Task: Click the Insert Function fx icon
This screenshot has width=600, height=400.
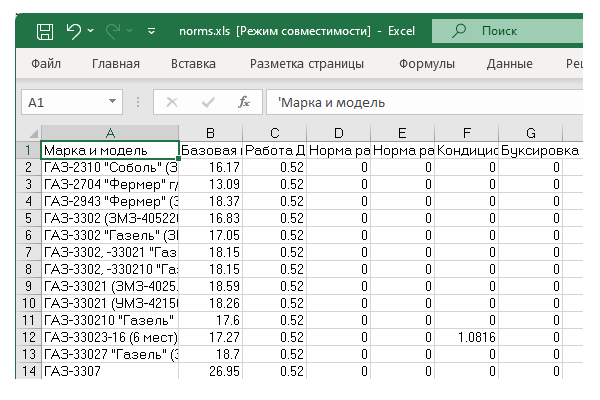Action: [243, 102]
